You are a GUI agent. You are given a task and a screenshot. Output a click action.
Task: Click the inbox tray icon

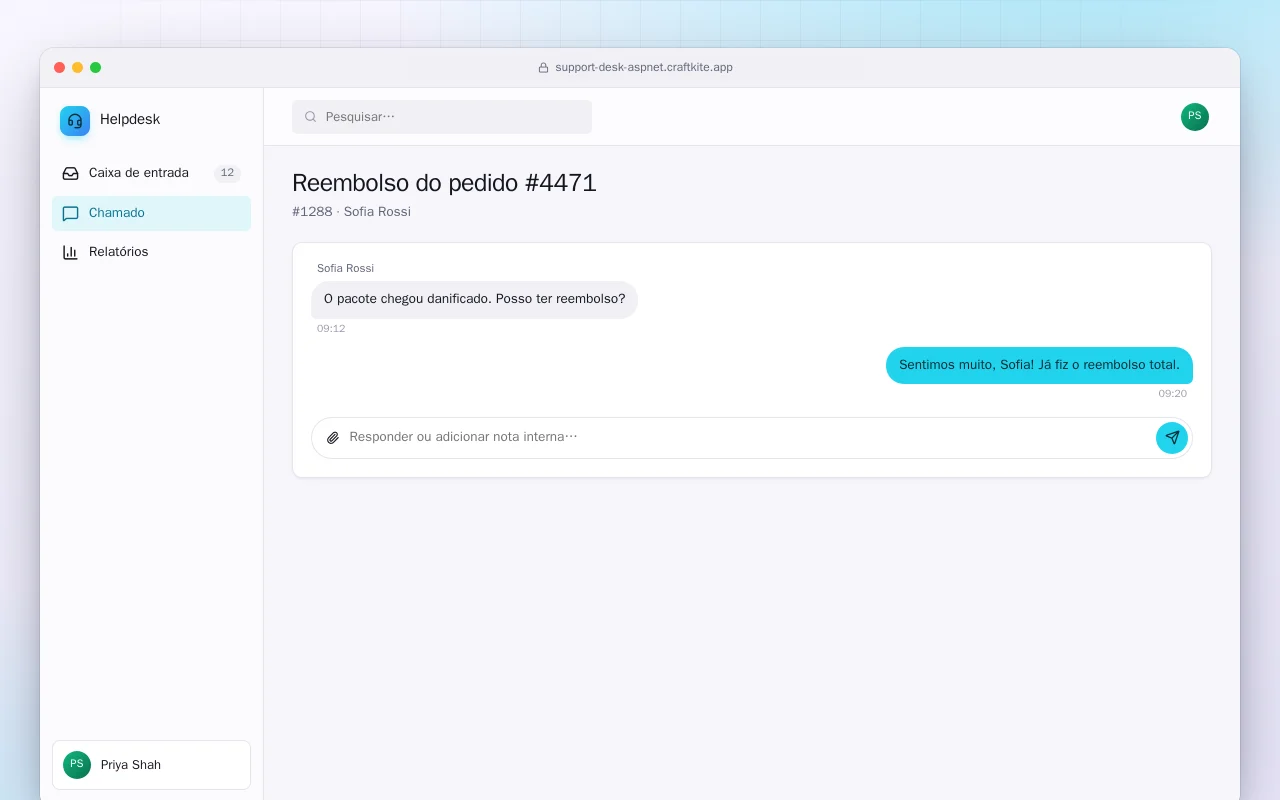70,173
